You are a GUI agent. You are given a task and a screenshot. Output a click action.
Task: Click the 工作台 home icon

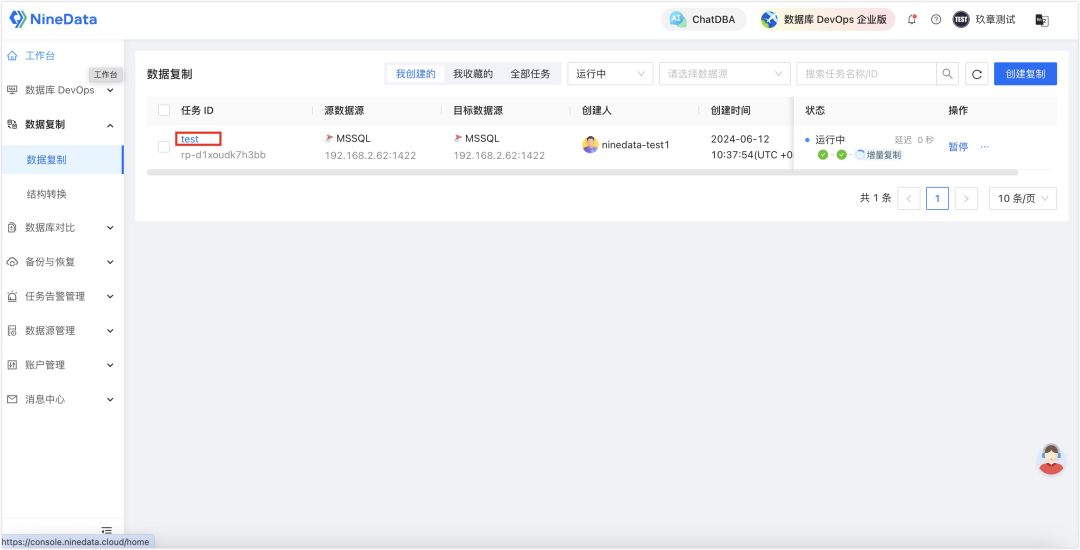[12, 56]
